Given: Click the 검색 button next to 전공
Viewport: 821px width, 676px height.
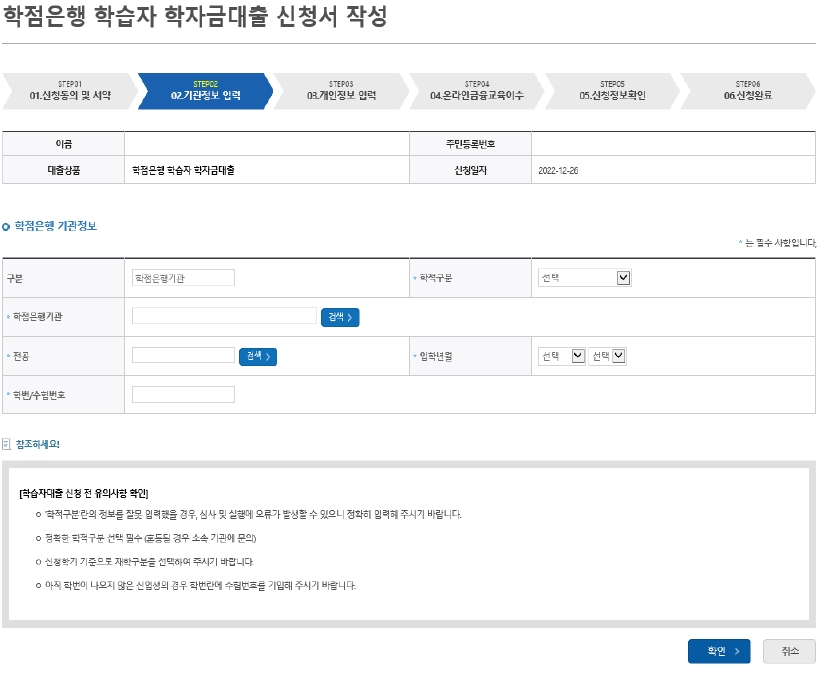Looking at the screenshot, I should tap(258, 355).
